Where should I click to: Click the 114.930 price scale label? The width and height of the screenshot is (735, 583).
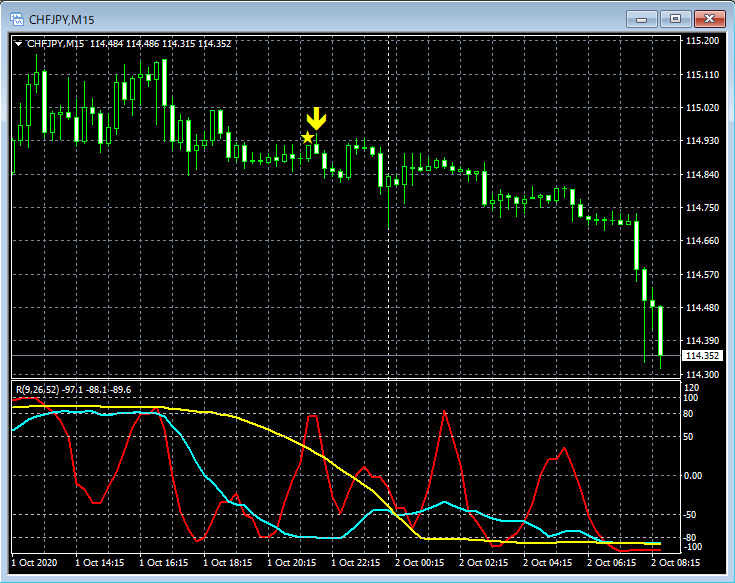point(702,141)
